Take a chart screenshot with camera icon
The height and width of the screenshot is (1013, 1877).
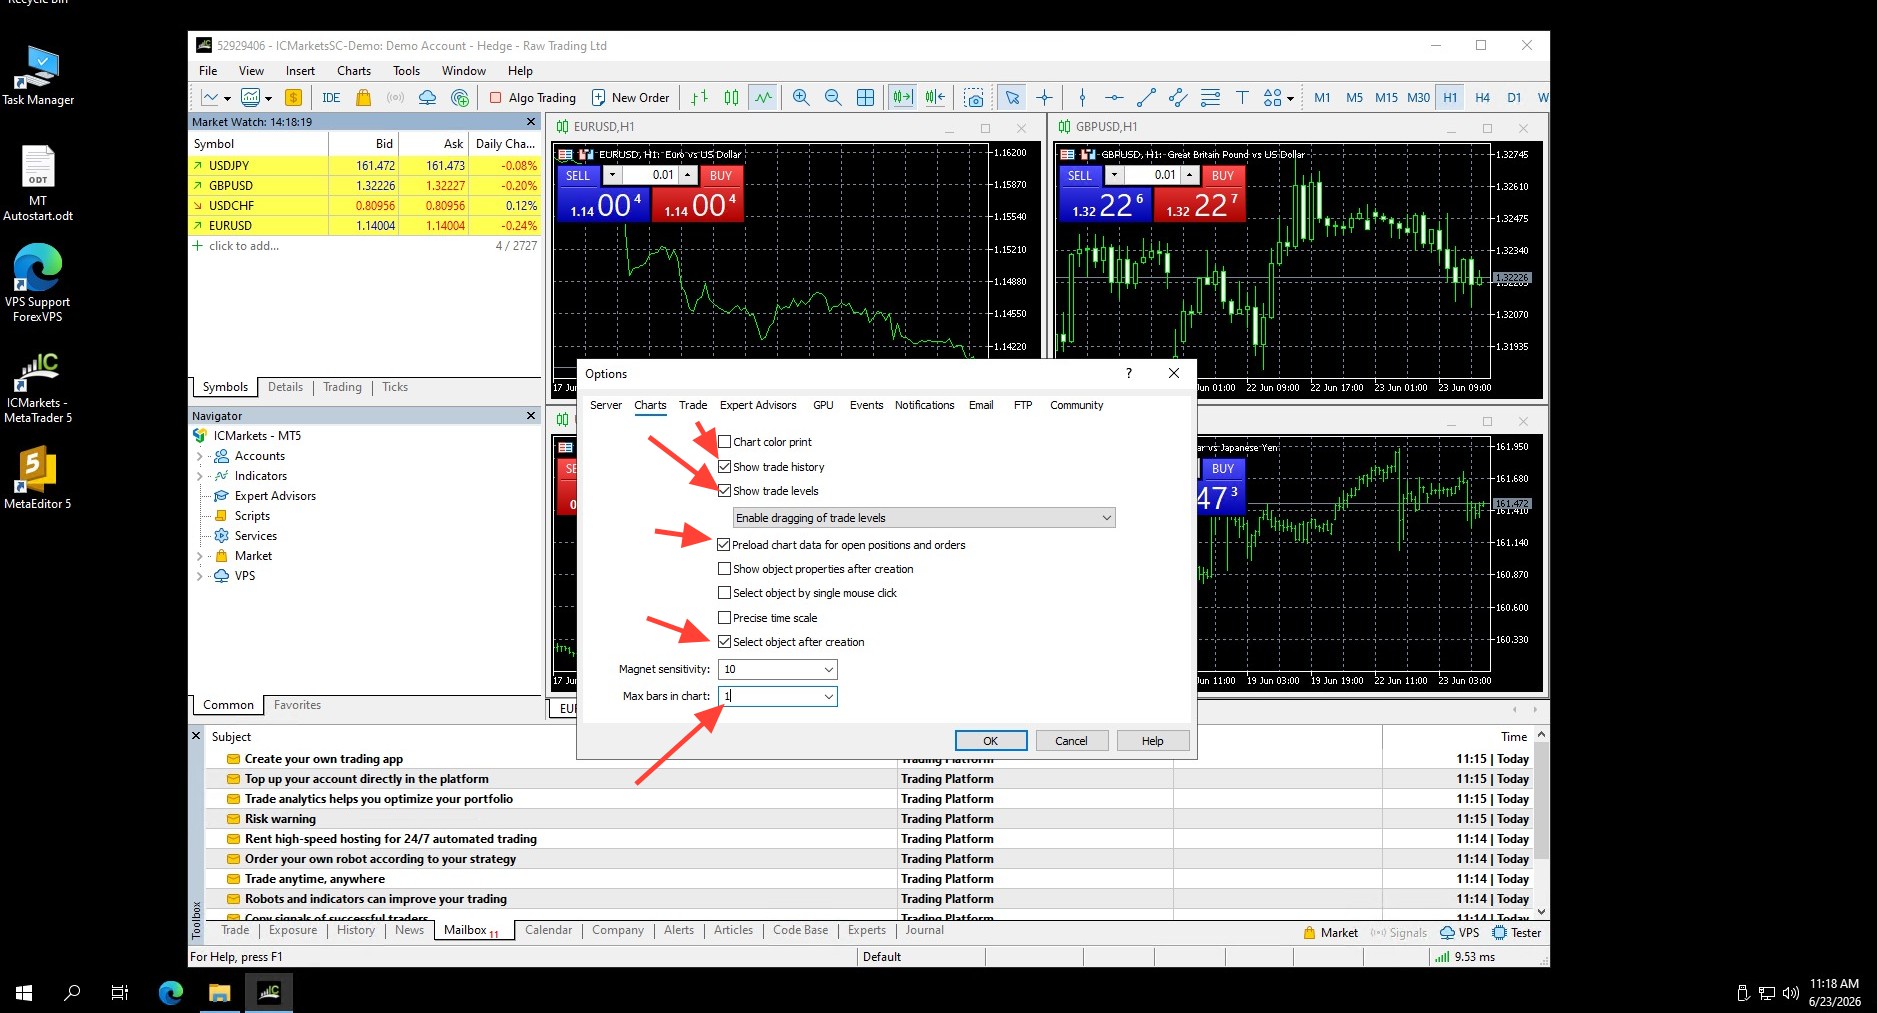pos(974,97)
